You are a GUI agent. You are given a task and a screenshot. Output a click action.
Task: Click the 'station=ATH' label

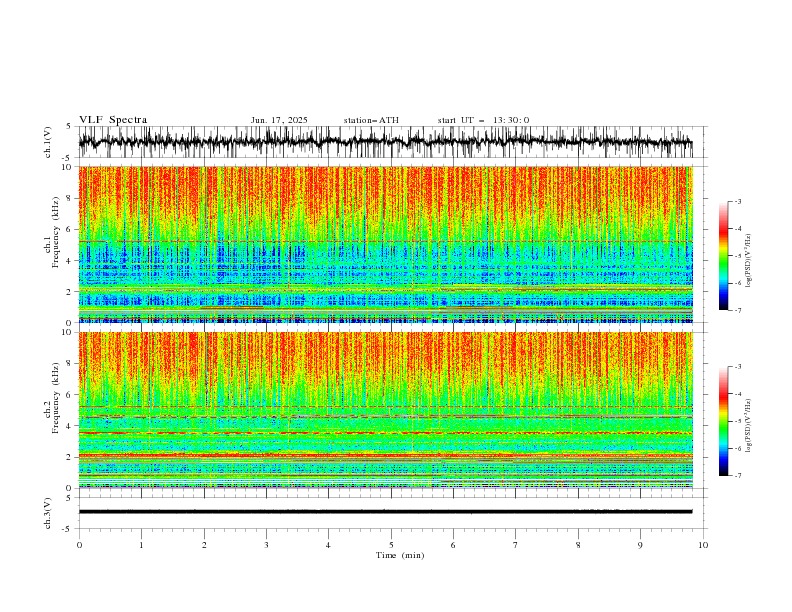coord(371,120)
